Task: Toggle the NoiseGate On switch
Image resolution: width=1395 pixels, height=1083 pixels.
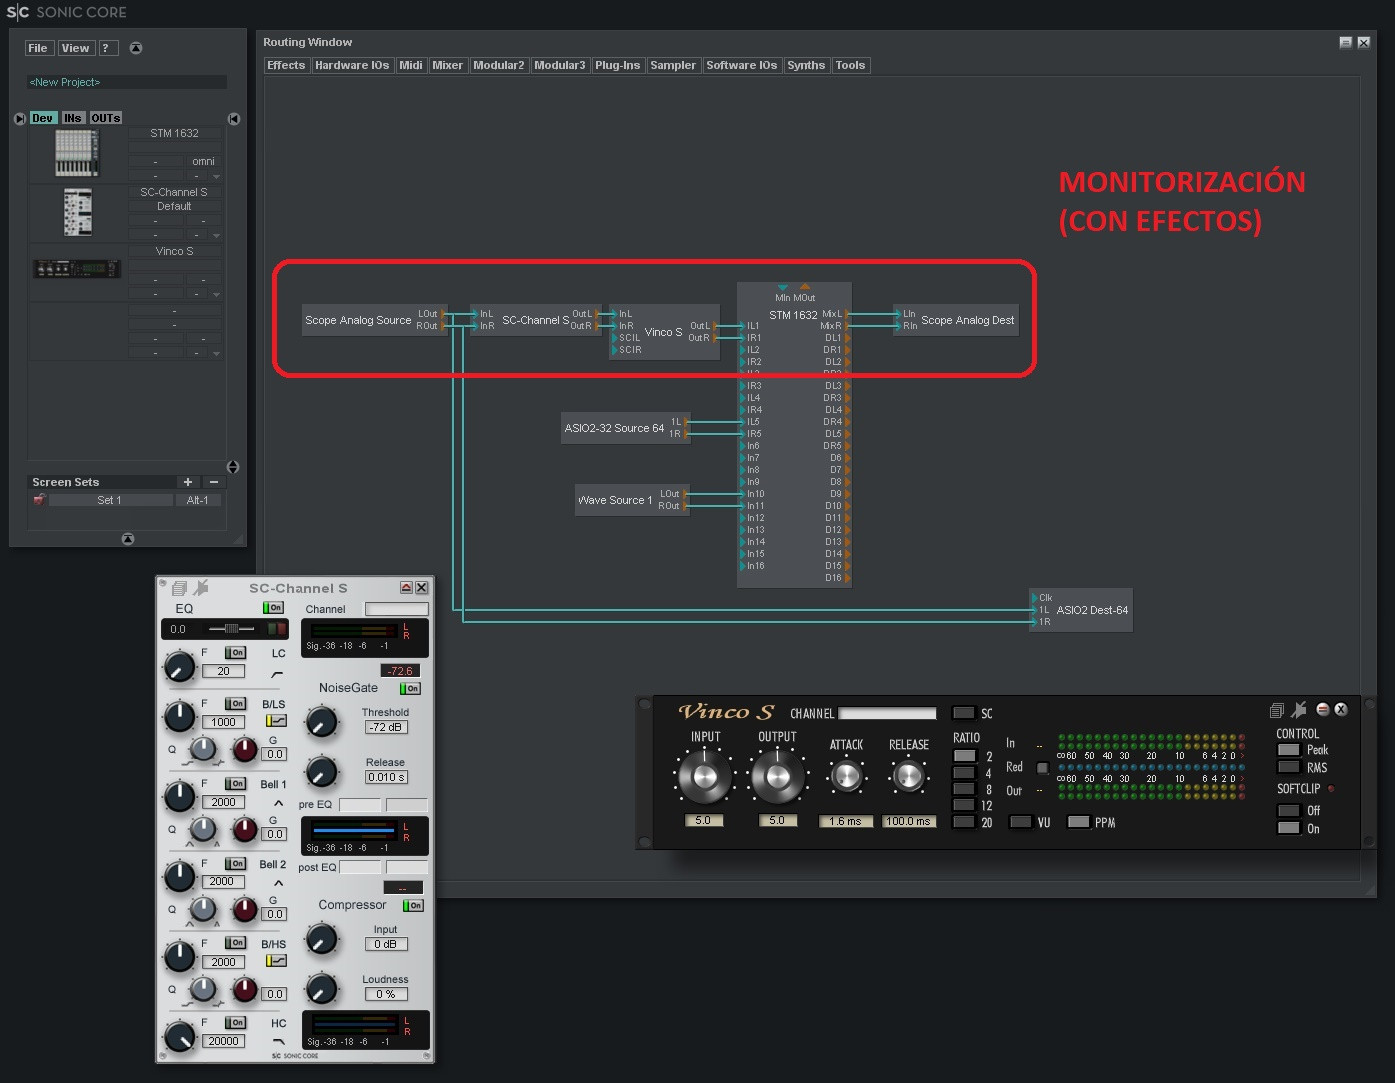Action: point(410,688)
